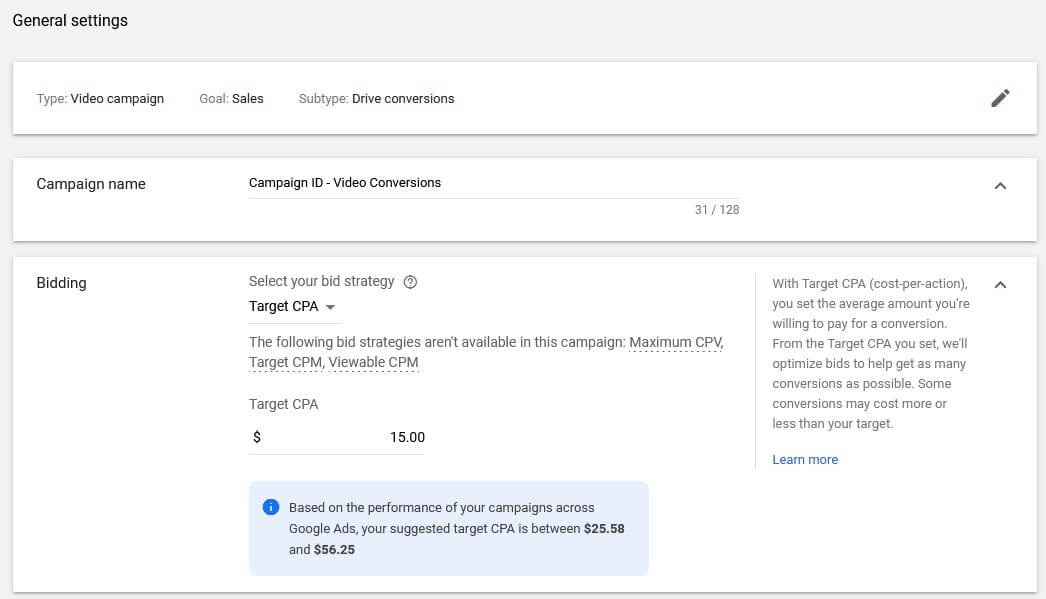The height and width of the screenshot is (599, 1046).
Task: Click the Goal: Sales label
Action: 231,99
